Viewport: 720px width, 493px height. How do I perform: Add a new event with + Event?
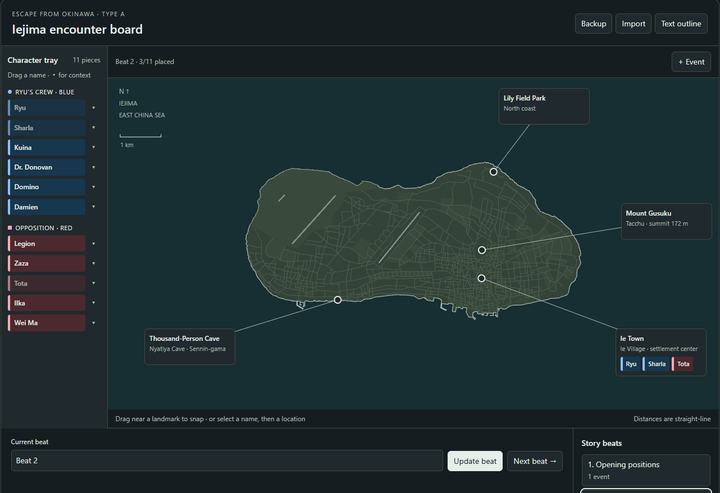point(691,62)
